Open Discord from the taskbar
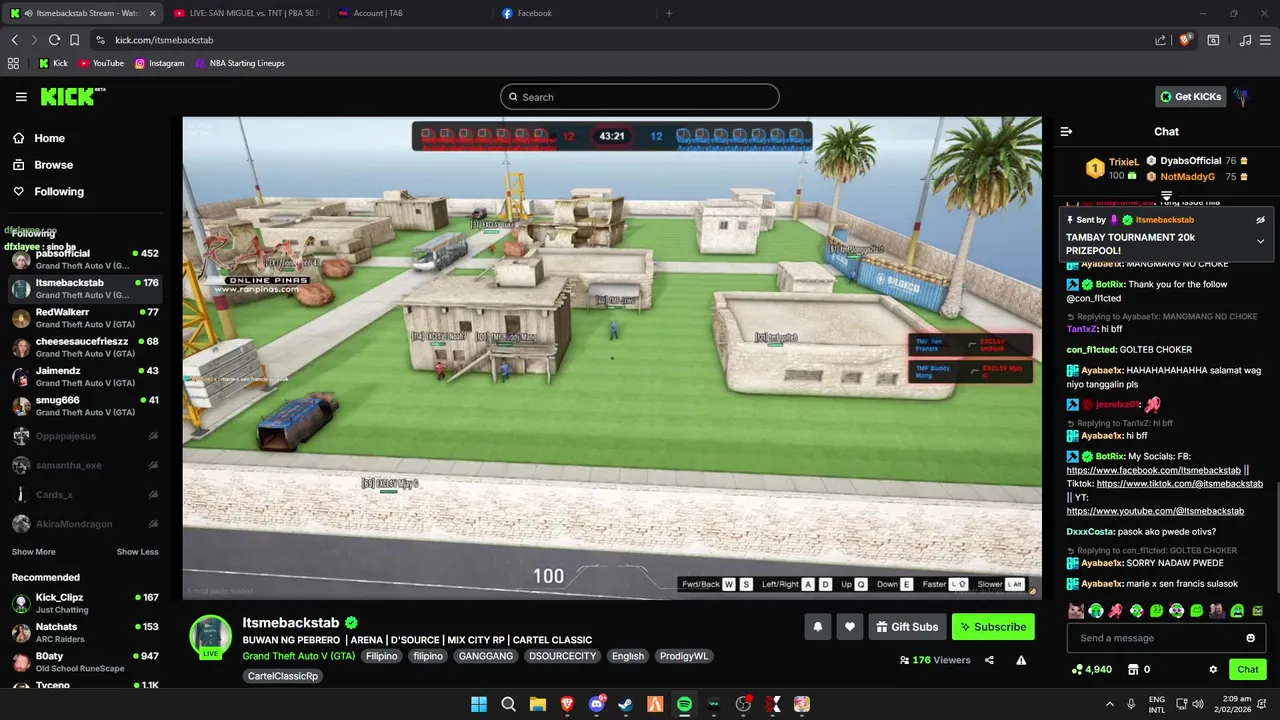Screen dimensions: 1280x720 [597, 704]
